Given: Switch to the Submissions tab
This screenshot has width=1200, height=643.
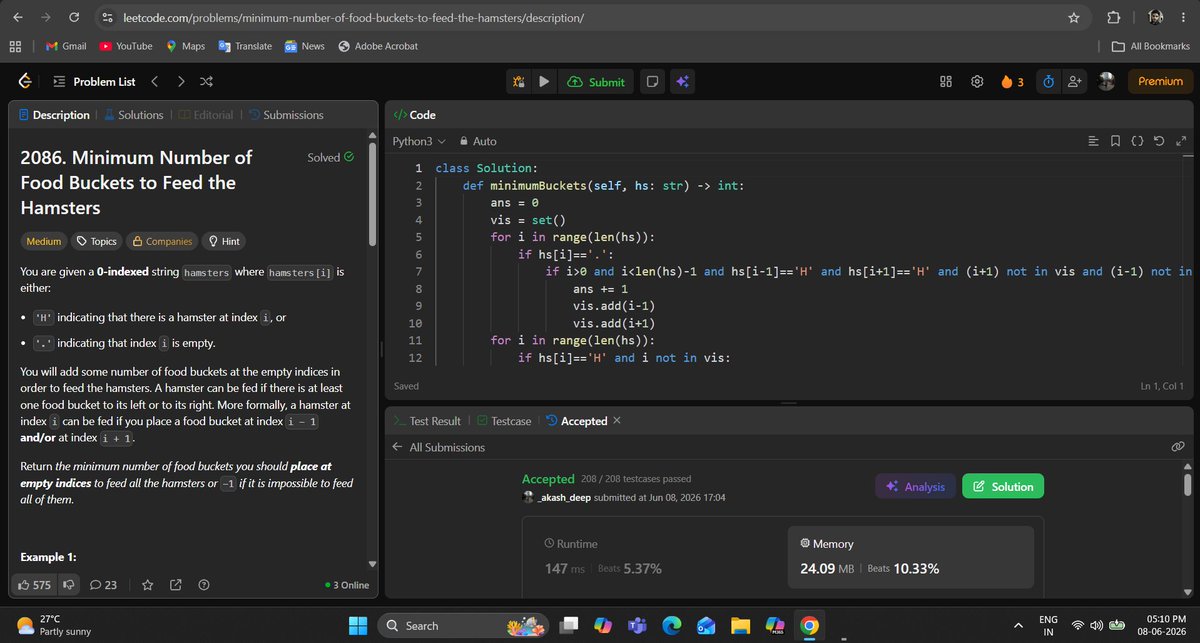Looking at the screenshot, I should tap(286, 115).
